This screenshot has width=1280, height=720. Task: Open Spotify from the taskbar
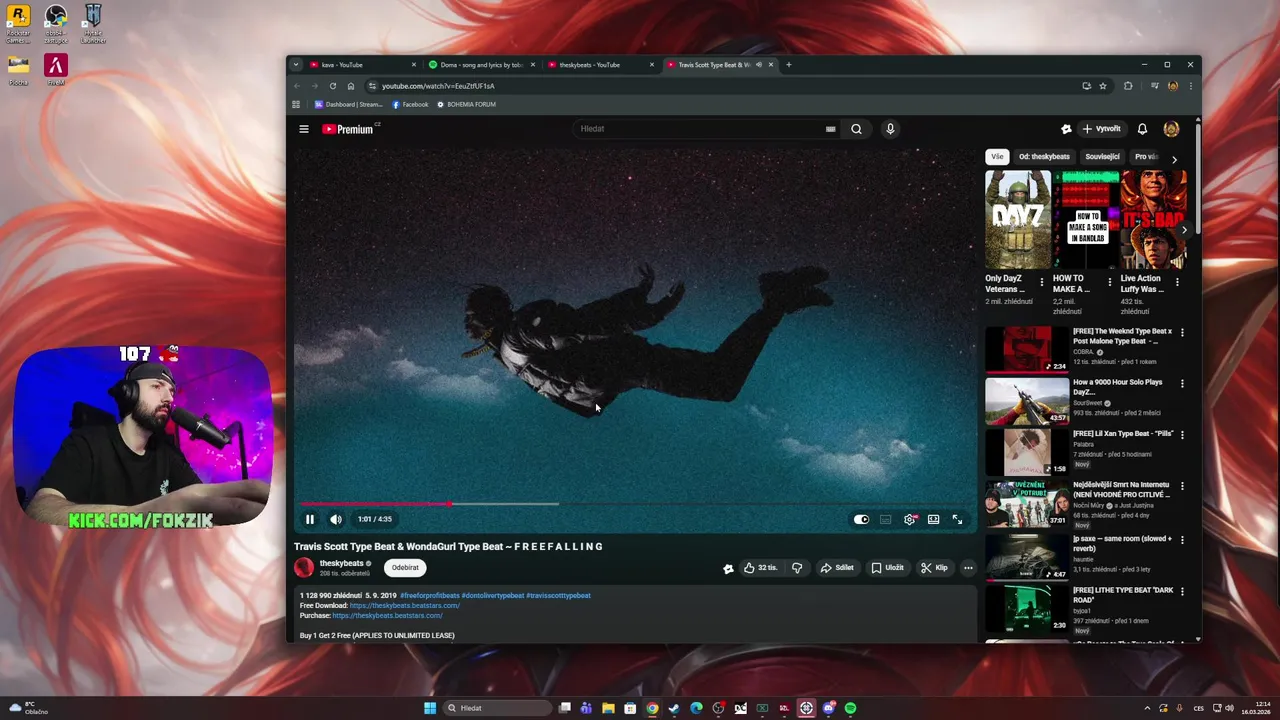click(850, 708)
